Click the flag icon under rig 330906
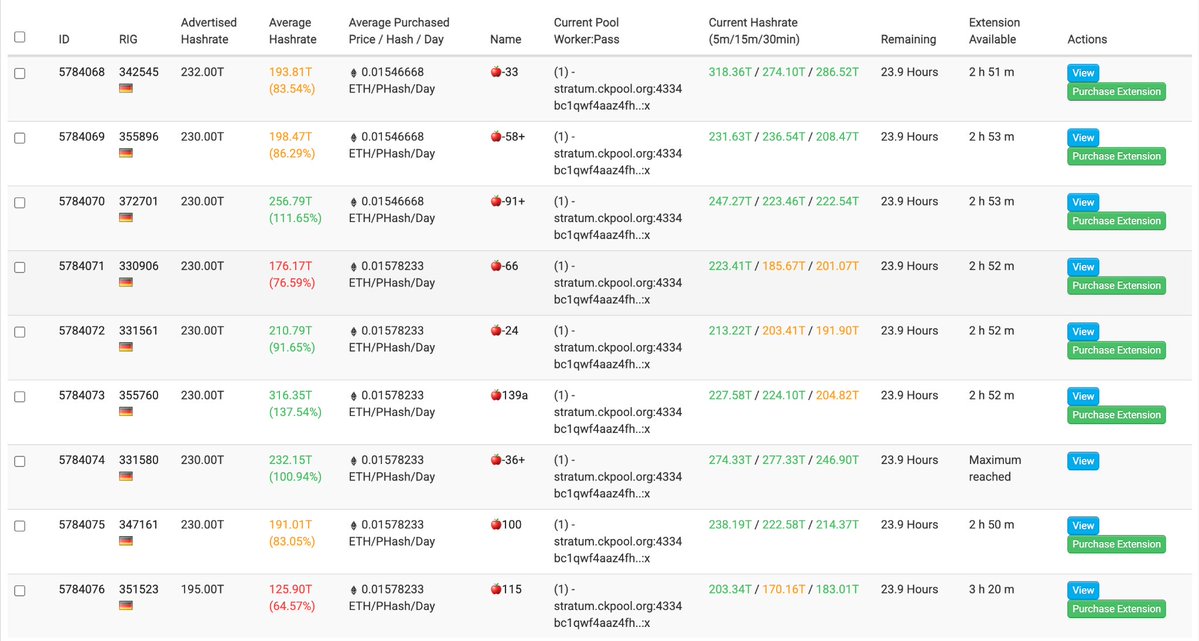This screenshot has width=1199, height=641. point(125,282)
